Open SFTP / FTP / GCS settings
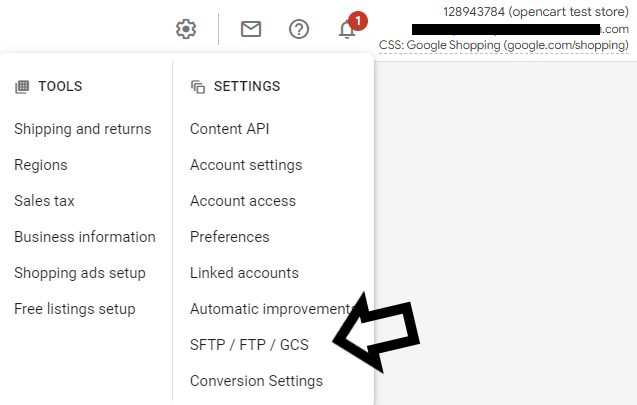This screenshot has width=637, height=405. coord(249,345)
